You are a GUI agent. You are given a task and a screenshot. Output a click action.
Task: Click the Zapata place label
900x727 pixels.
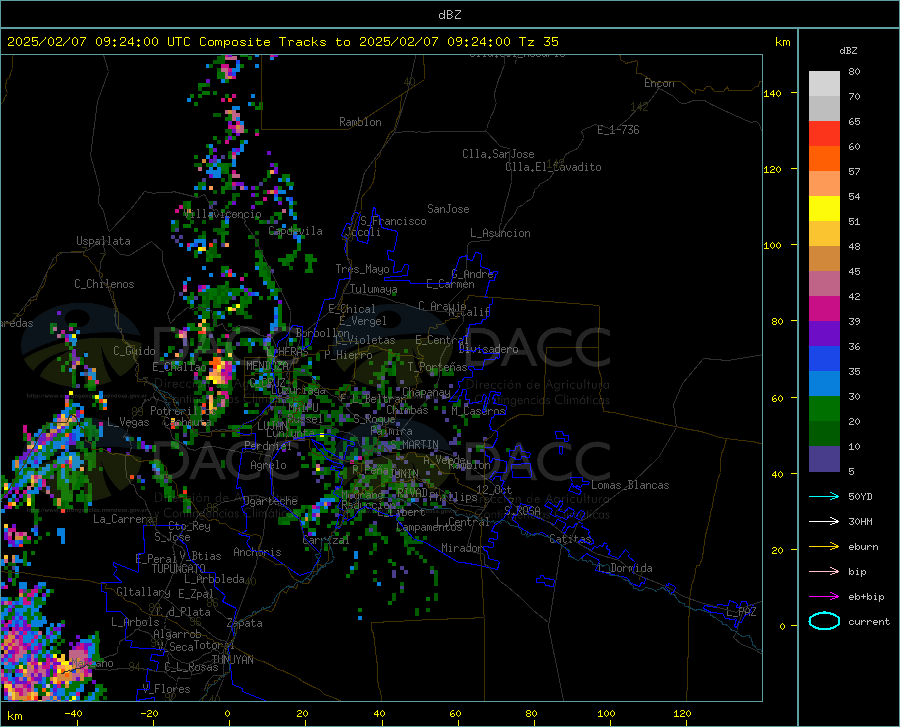point(245,623)
